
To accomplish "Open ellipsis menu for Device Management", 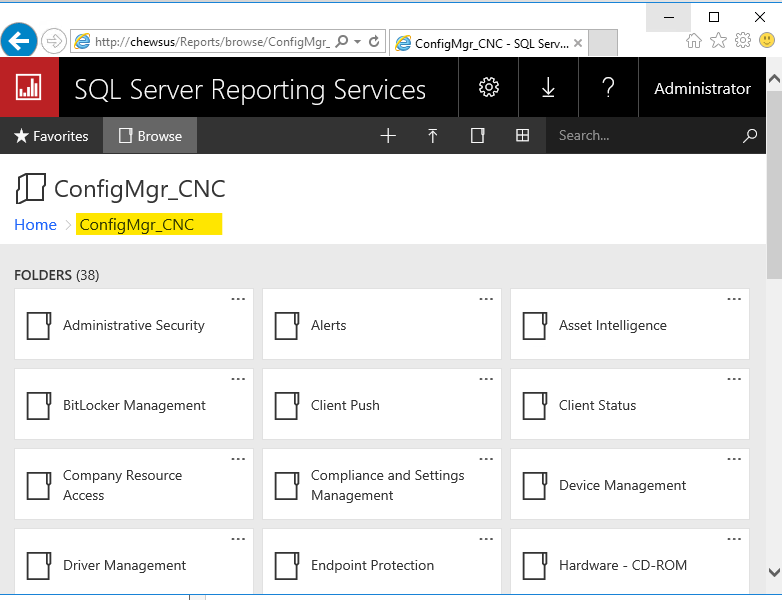I will 734,459.
